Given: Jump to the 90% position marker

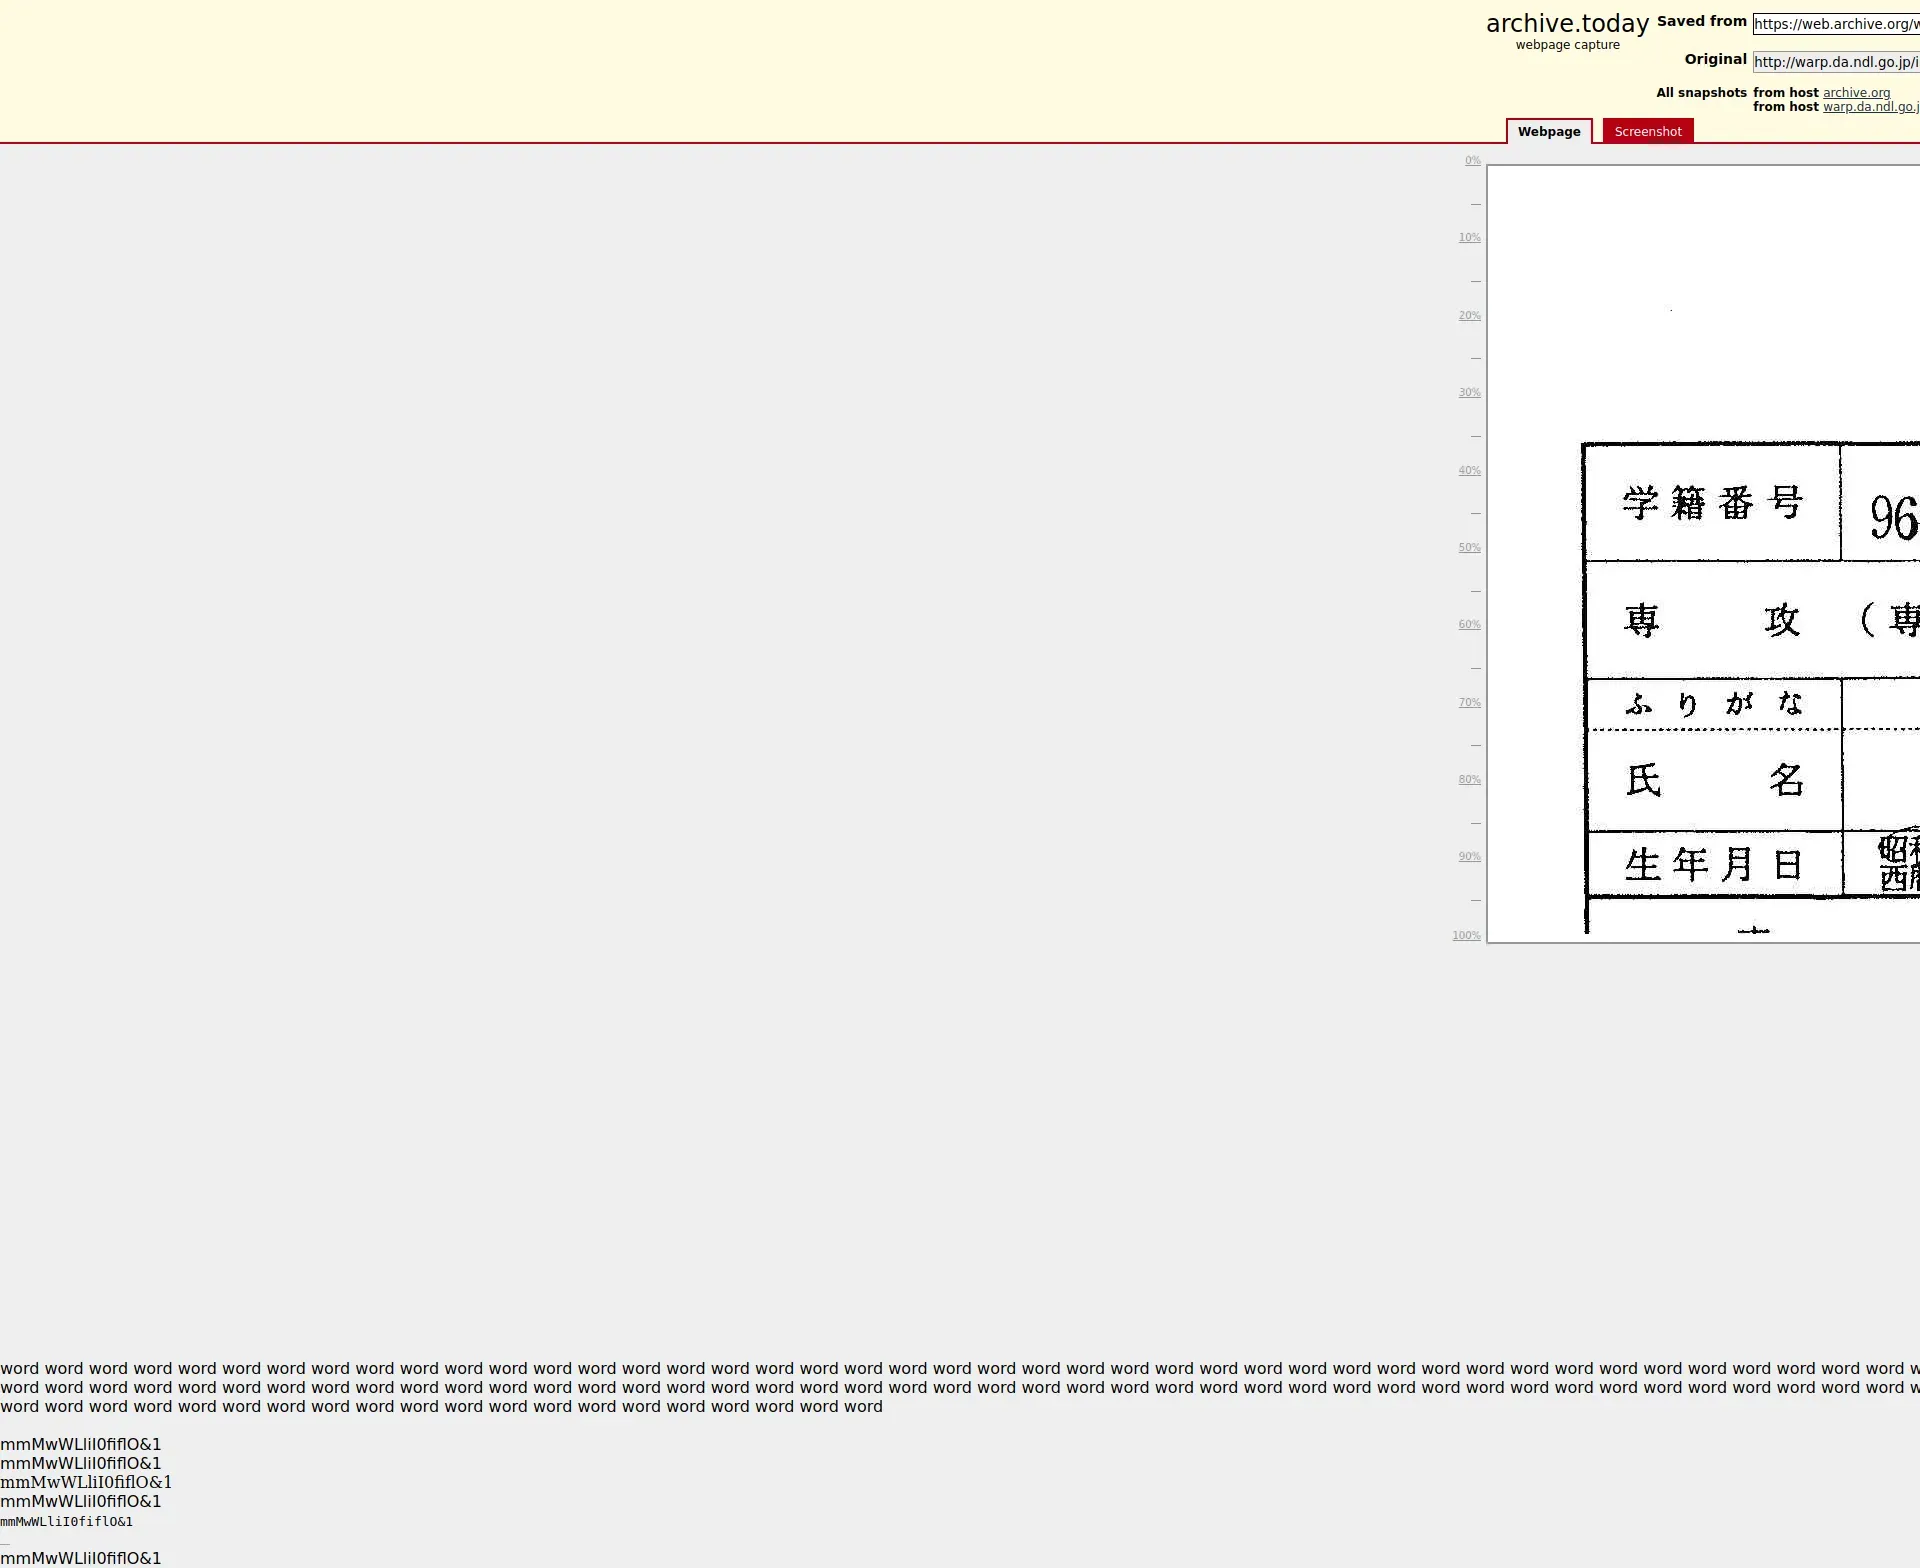Looking at the screenshot, I should point(1469,857).
